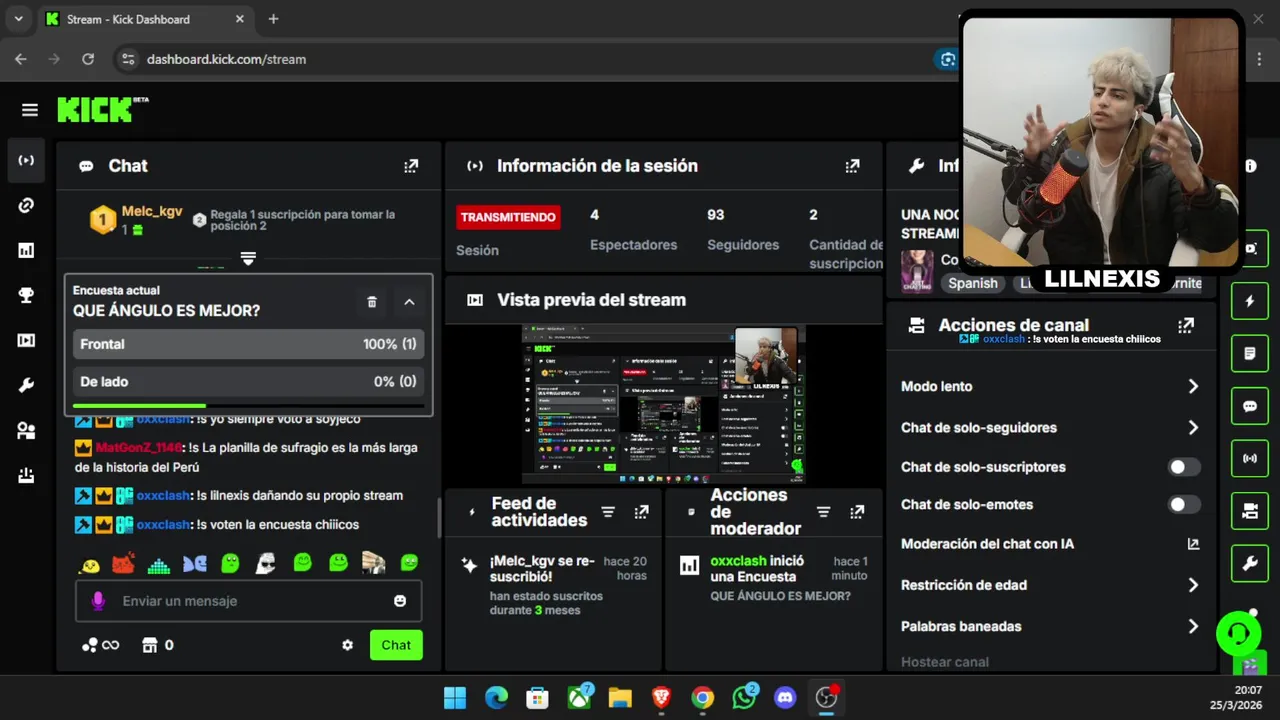The image size is (1280, 720).
Task: Click the green Chat send button
Action: [396, 645]
